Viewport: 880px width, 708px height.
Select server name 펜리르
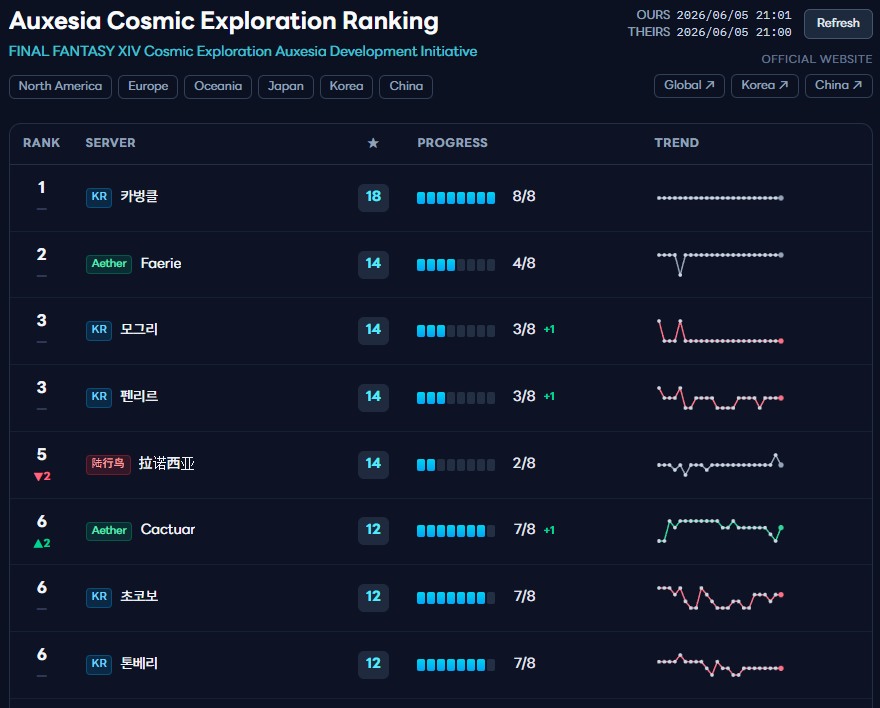point(139,396)
